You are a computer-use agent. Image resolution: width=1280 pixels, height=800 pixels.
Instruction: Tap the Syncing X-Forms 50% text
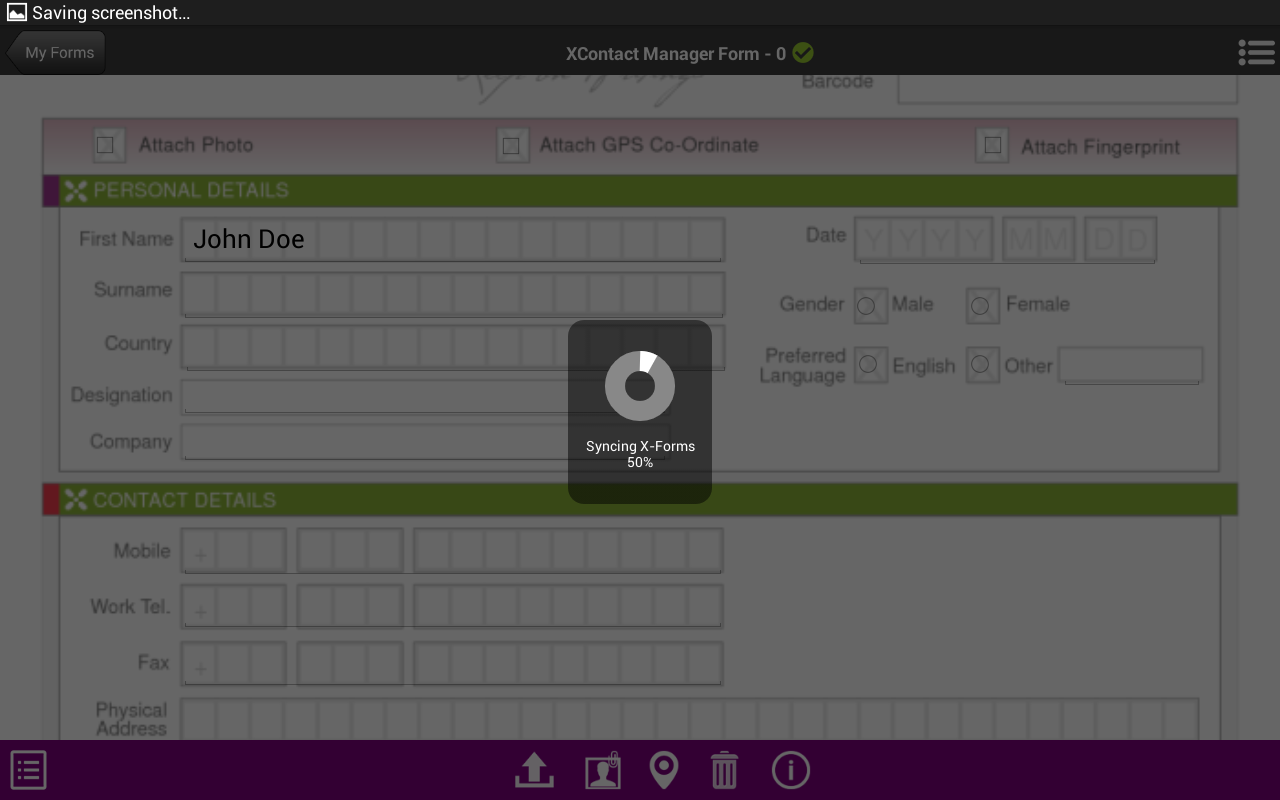pos(640,454)
